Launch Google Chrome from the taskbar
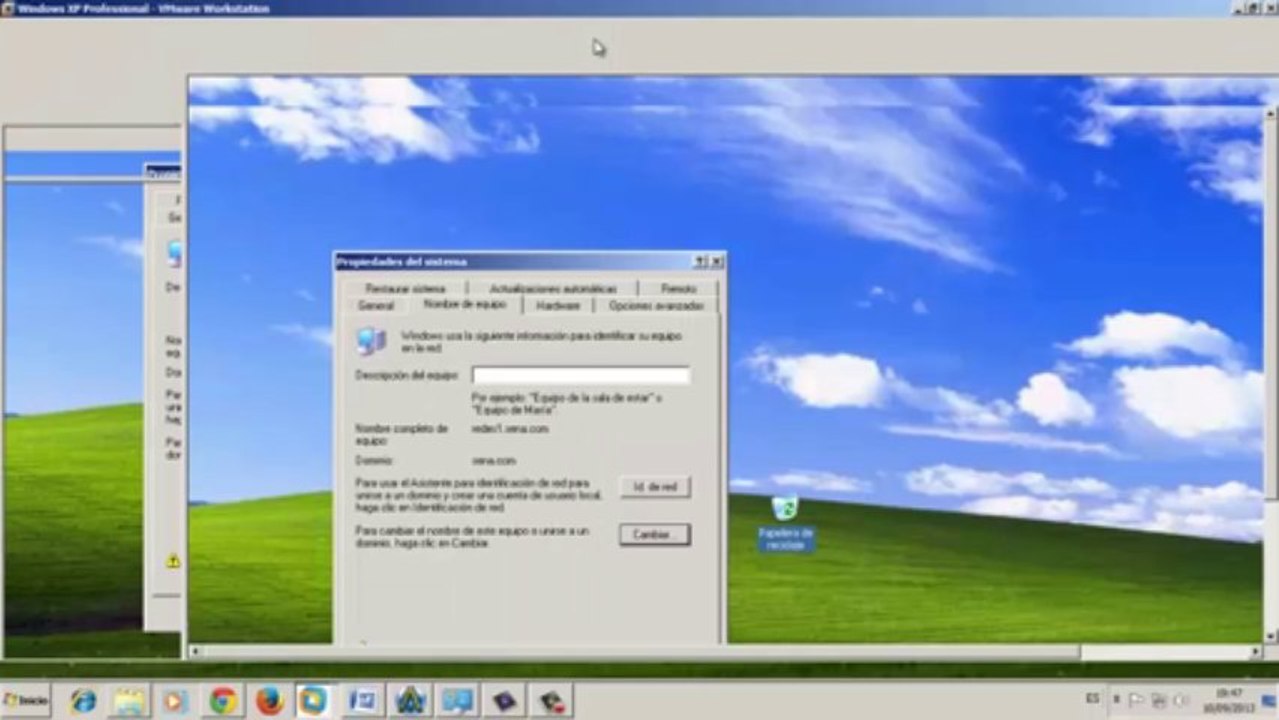Image resolution: width=1279 pixels, height=720 pixels. (222, 701)
